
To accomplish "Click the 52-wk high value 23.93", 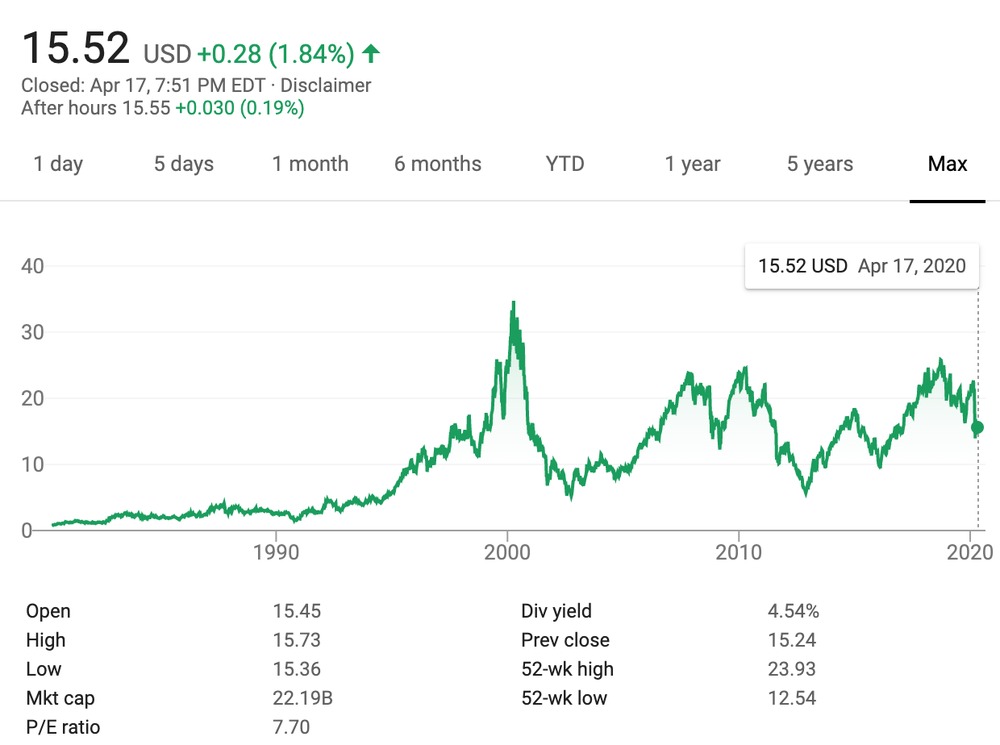I will (x=791, y=669).
